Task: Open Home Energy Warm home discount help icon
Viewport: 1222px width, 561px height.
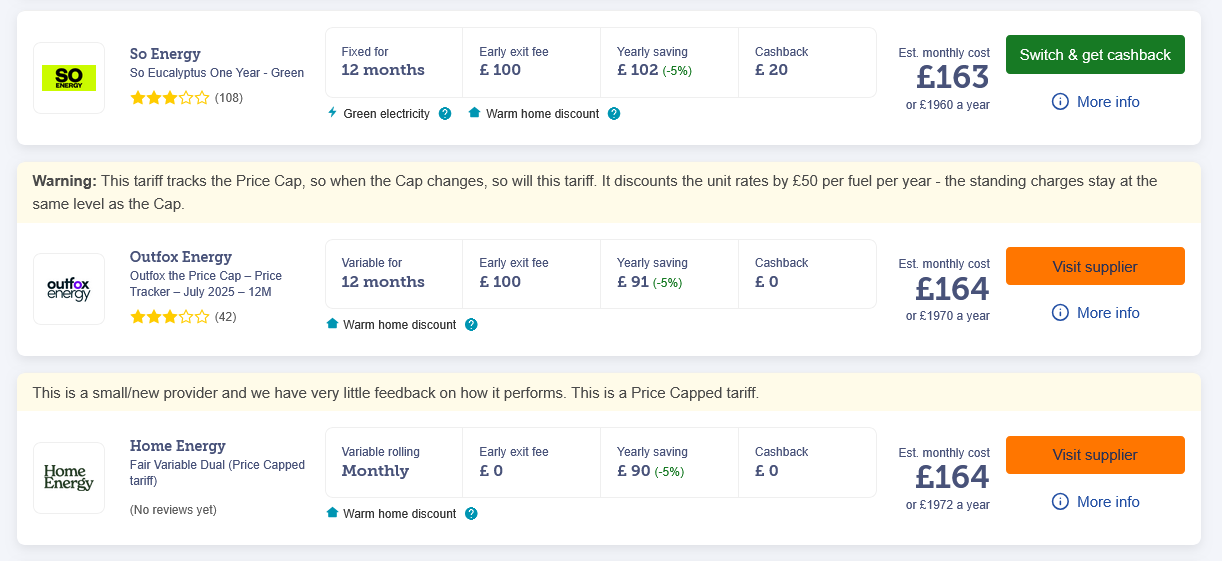Action: (x=471, y=514)
